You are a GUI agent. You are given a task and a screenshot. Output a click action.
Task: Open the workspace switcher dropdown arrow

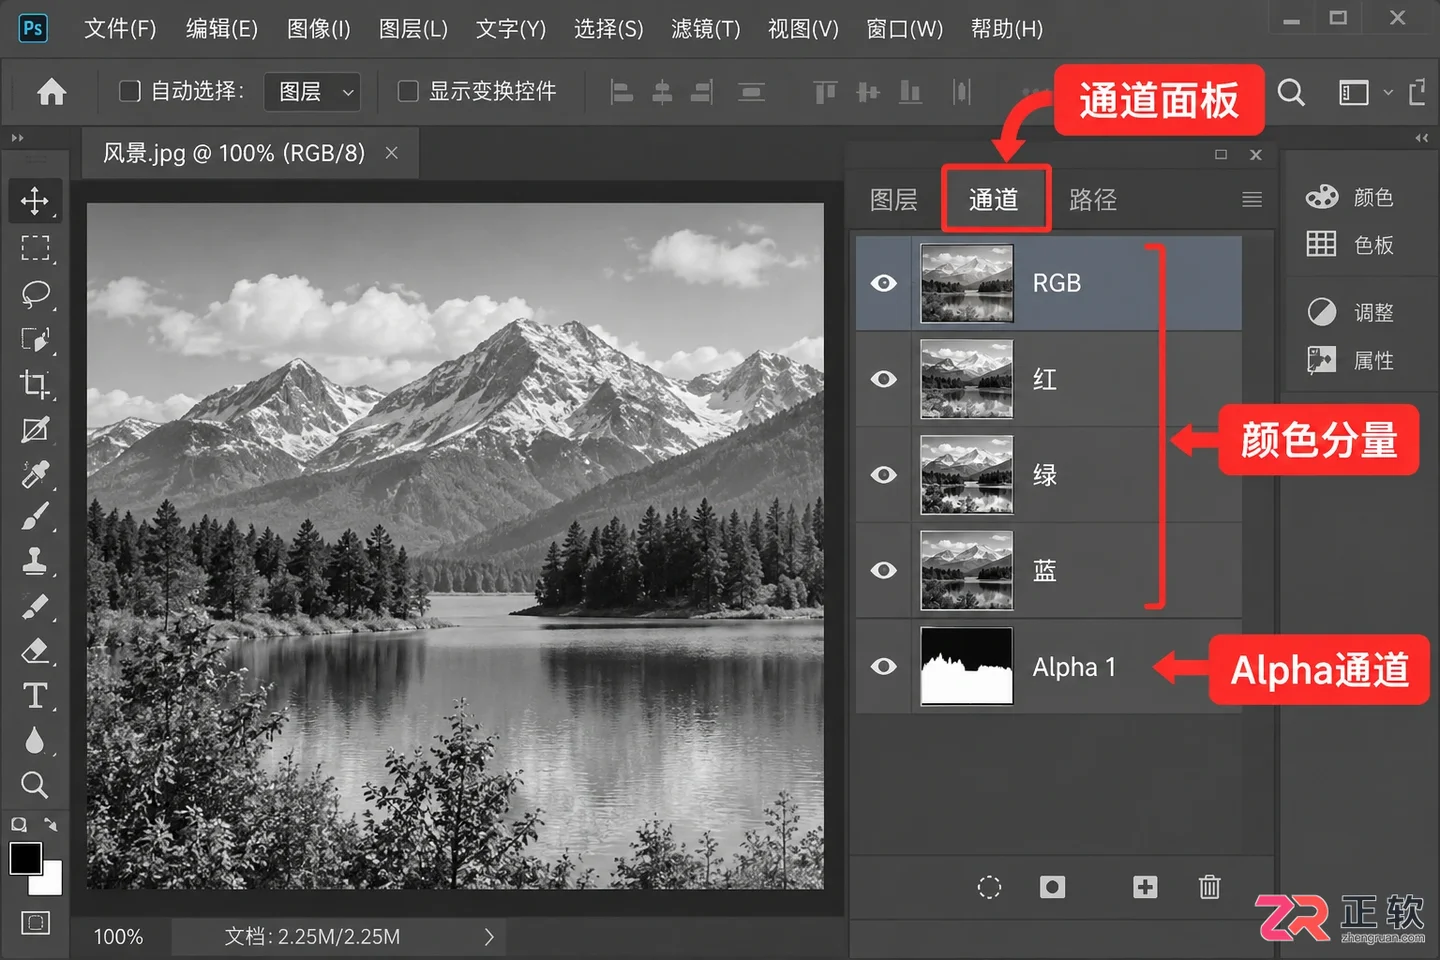point(1388,92)
